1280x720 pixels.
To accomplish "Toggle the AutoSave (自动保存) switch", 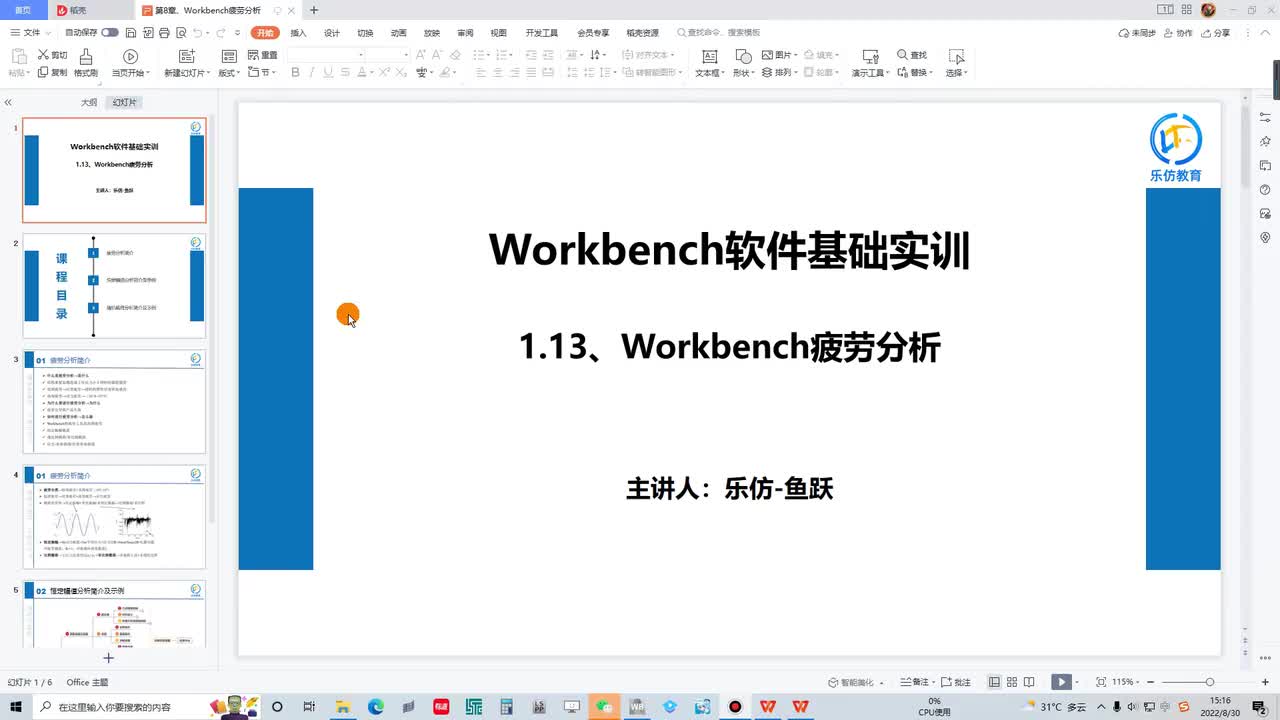I will (x=110, y=33).
